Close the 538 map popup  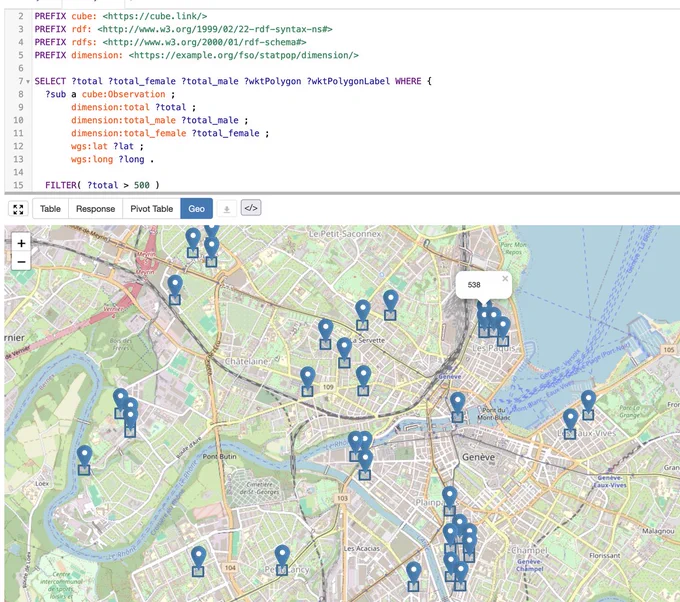[x=505, y=279]
